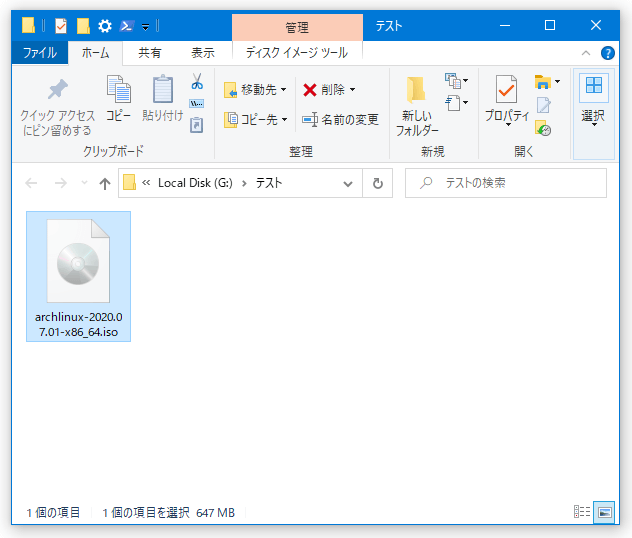Image resolution: width=632 pixels, height=538 pixels.
Task: Open the コピー先 (Copy to) dropdown
Action: [x=256, y=119]
